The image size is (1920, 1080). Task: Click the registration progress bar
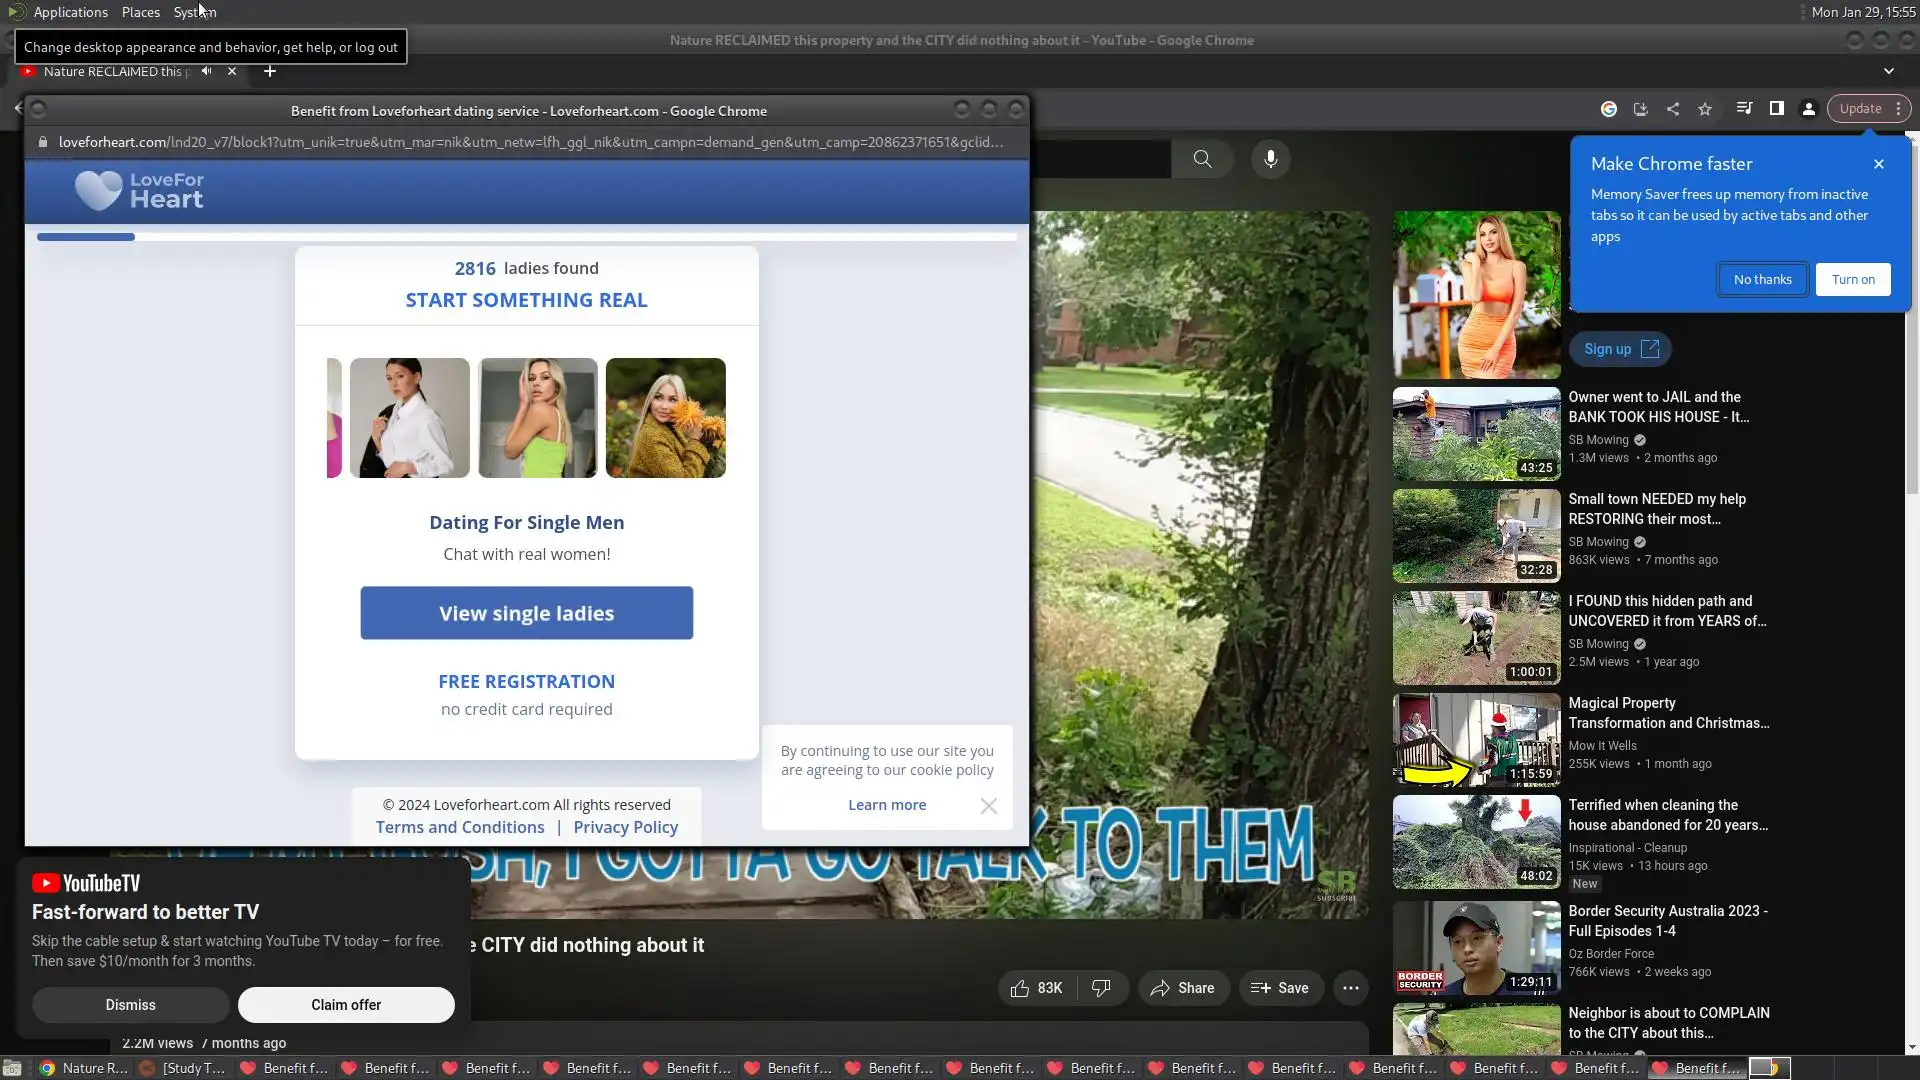pyautogui.click(x=526, y=237)
